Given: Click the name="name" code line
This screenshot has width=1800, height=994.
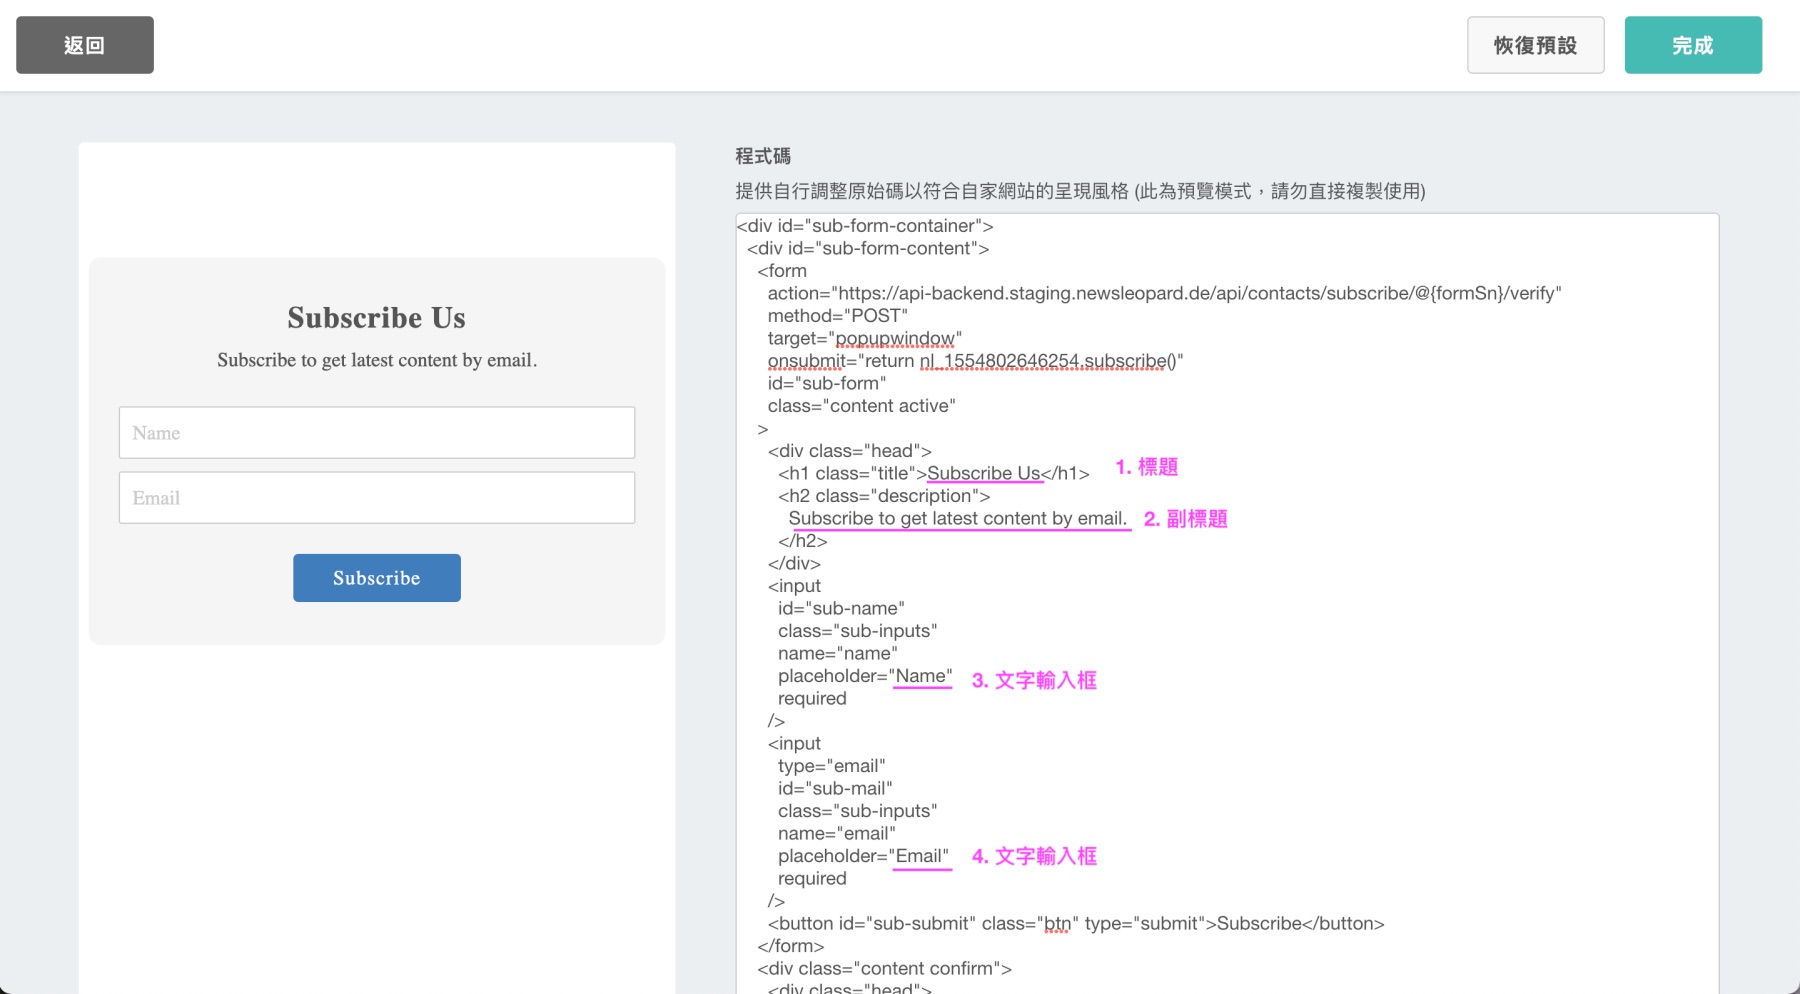Looking at the screenshot, I should (x=838, y=653).
